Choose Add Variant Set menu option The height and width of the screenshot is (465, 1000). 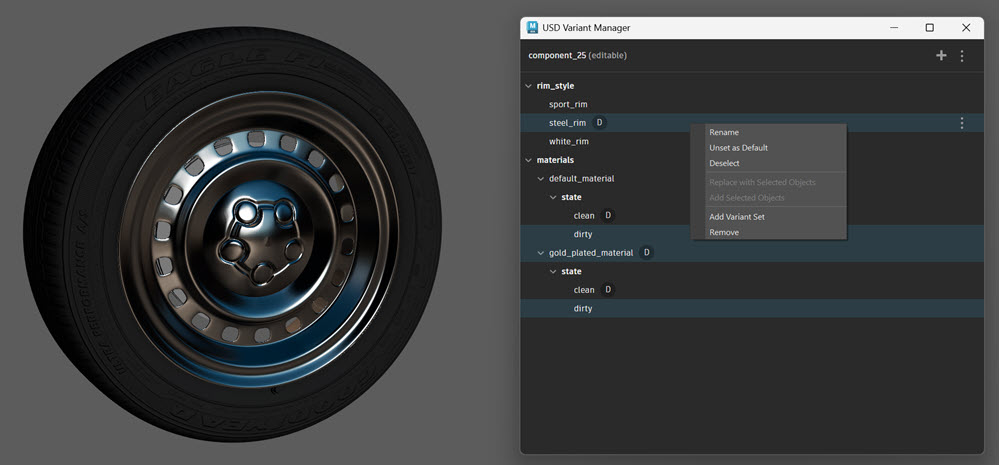(736, 217)
